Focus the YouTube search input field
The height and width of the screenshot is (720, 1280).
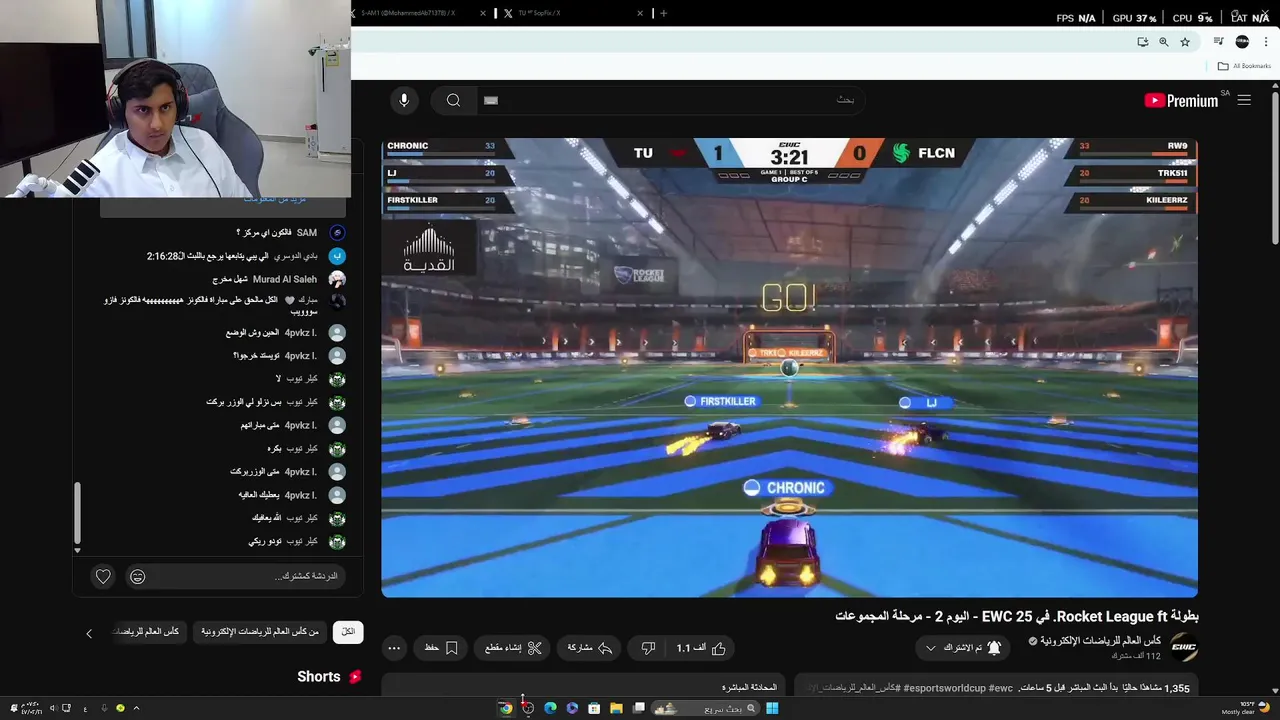pyautogui.click(x=670, y=100)
